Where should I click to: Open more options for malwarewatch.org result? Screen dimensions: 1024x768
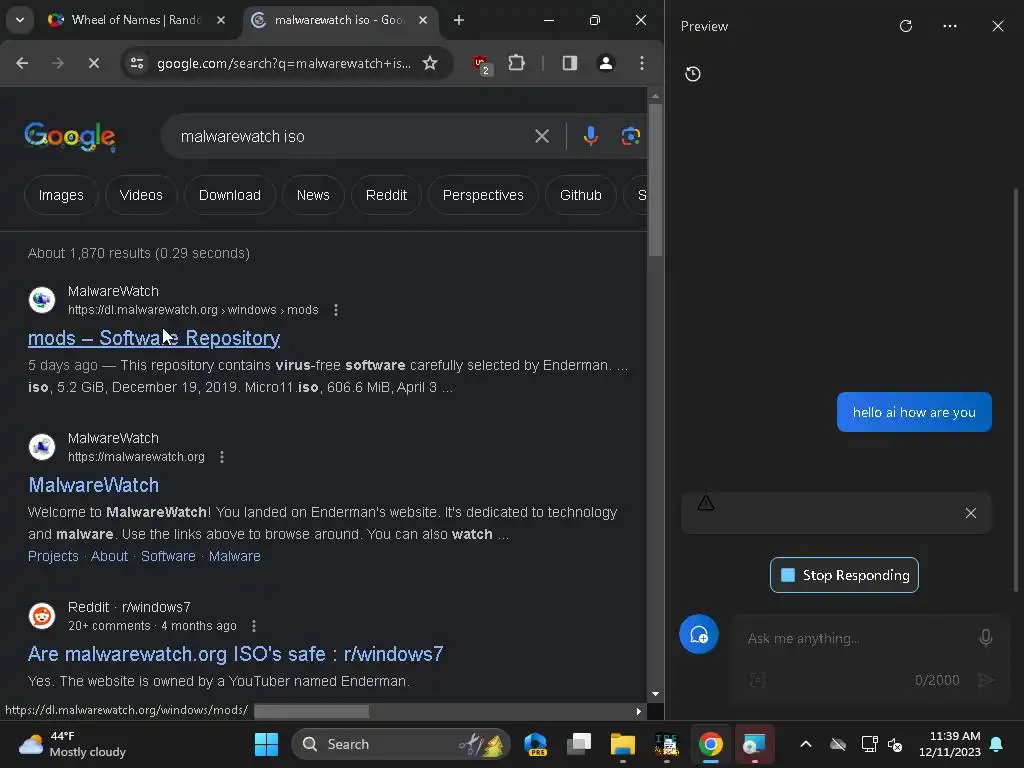coord(222,457)
